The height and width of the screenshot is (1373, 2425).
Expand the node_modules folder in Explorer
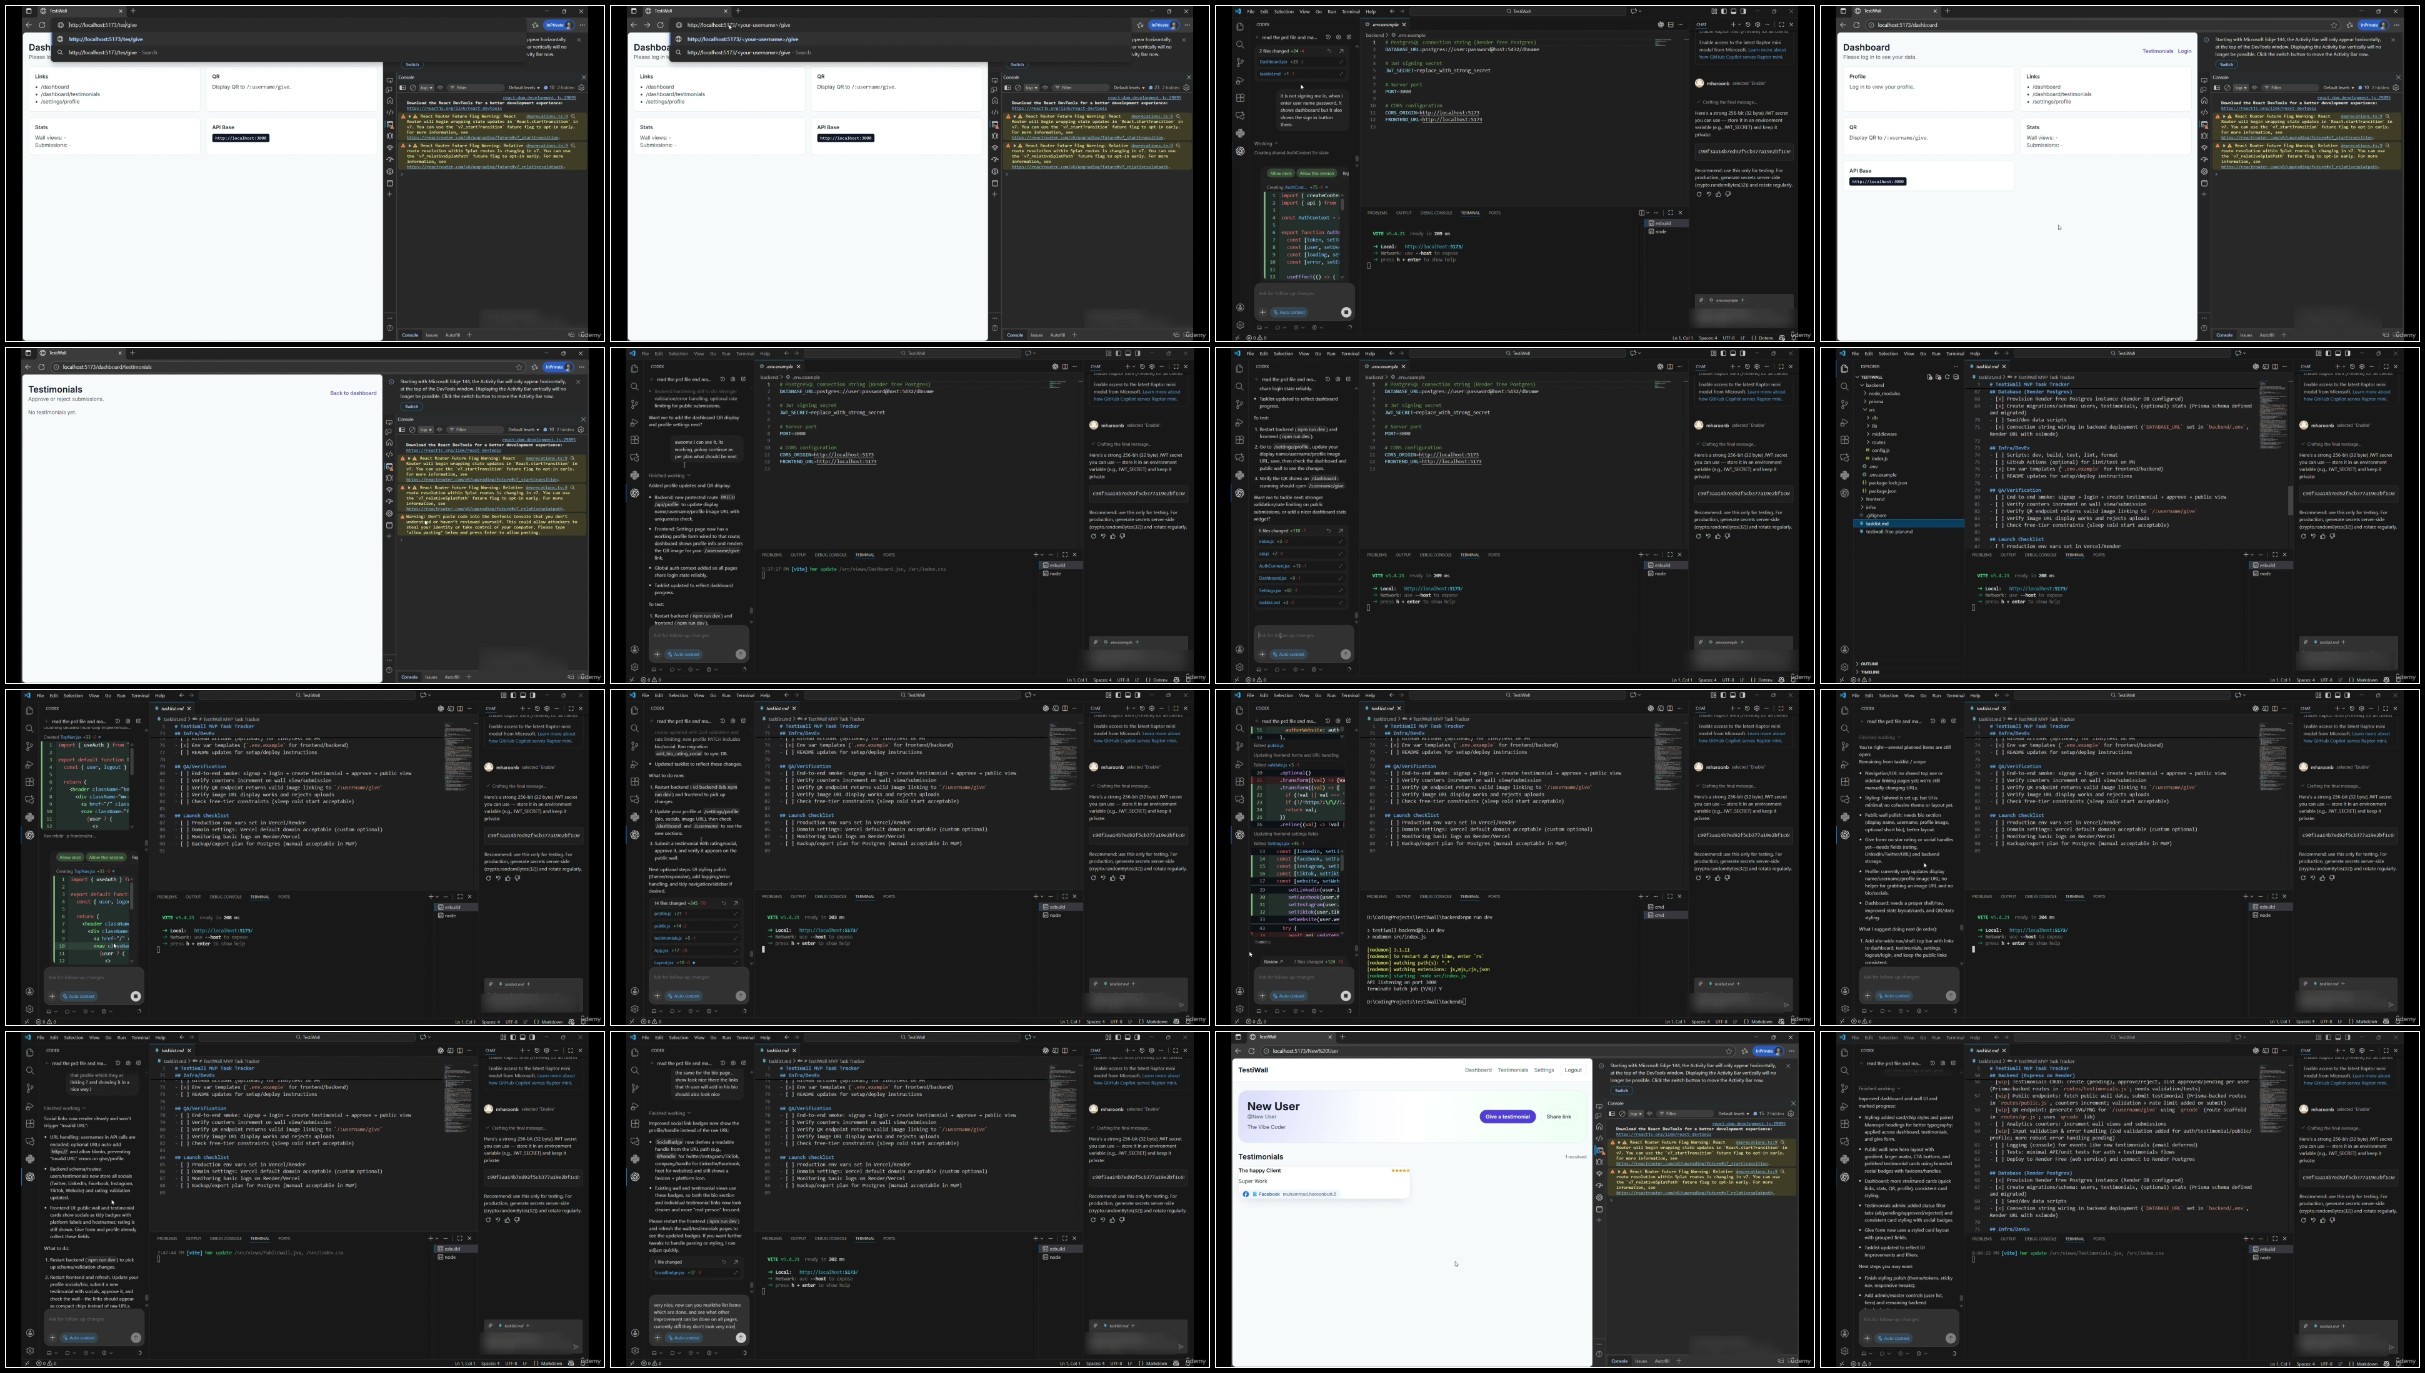point(1884,393)
